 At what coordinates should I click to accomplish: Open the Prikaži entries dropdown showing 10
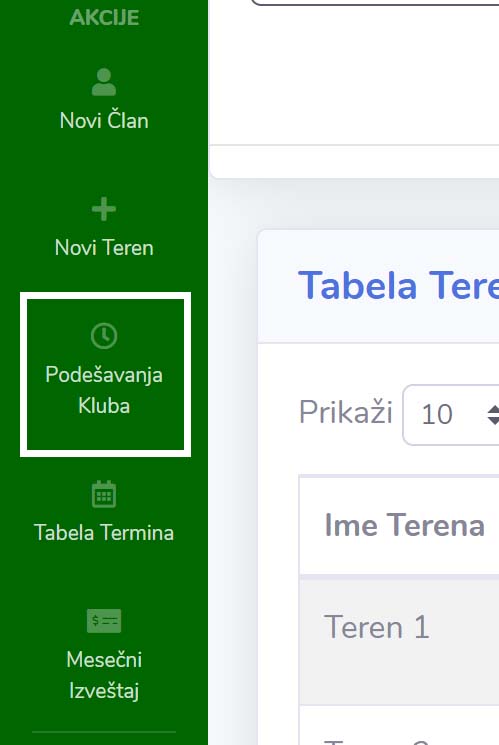[451, 415]
